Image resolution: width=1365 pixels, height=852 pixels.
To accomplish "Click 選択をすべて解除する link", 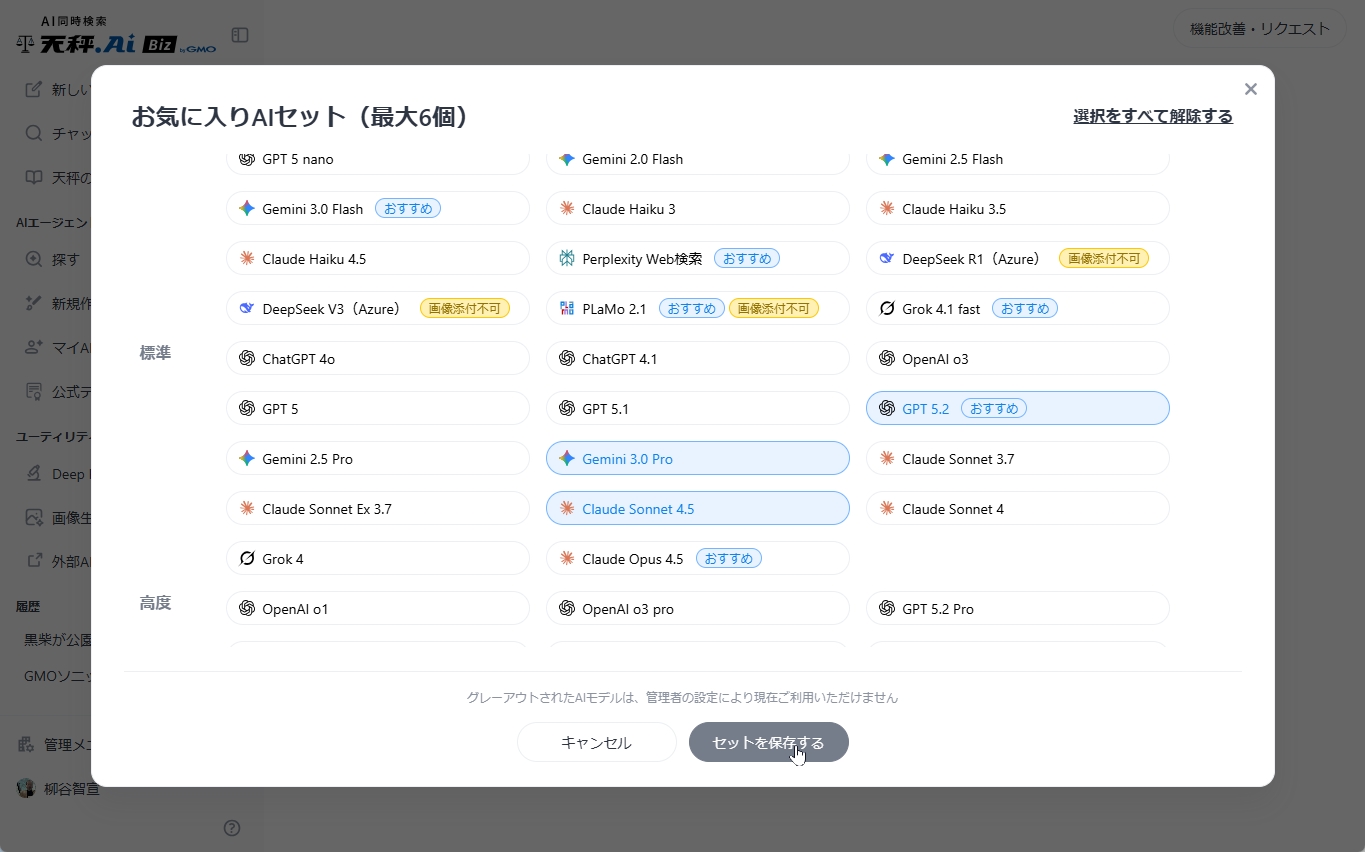I will click(x=1152, y=116).
